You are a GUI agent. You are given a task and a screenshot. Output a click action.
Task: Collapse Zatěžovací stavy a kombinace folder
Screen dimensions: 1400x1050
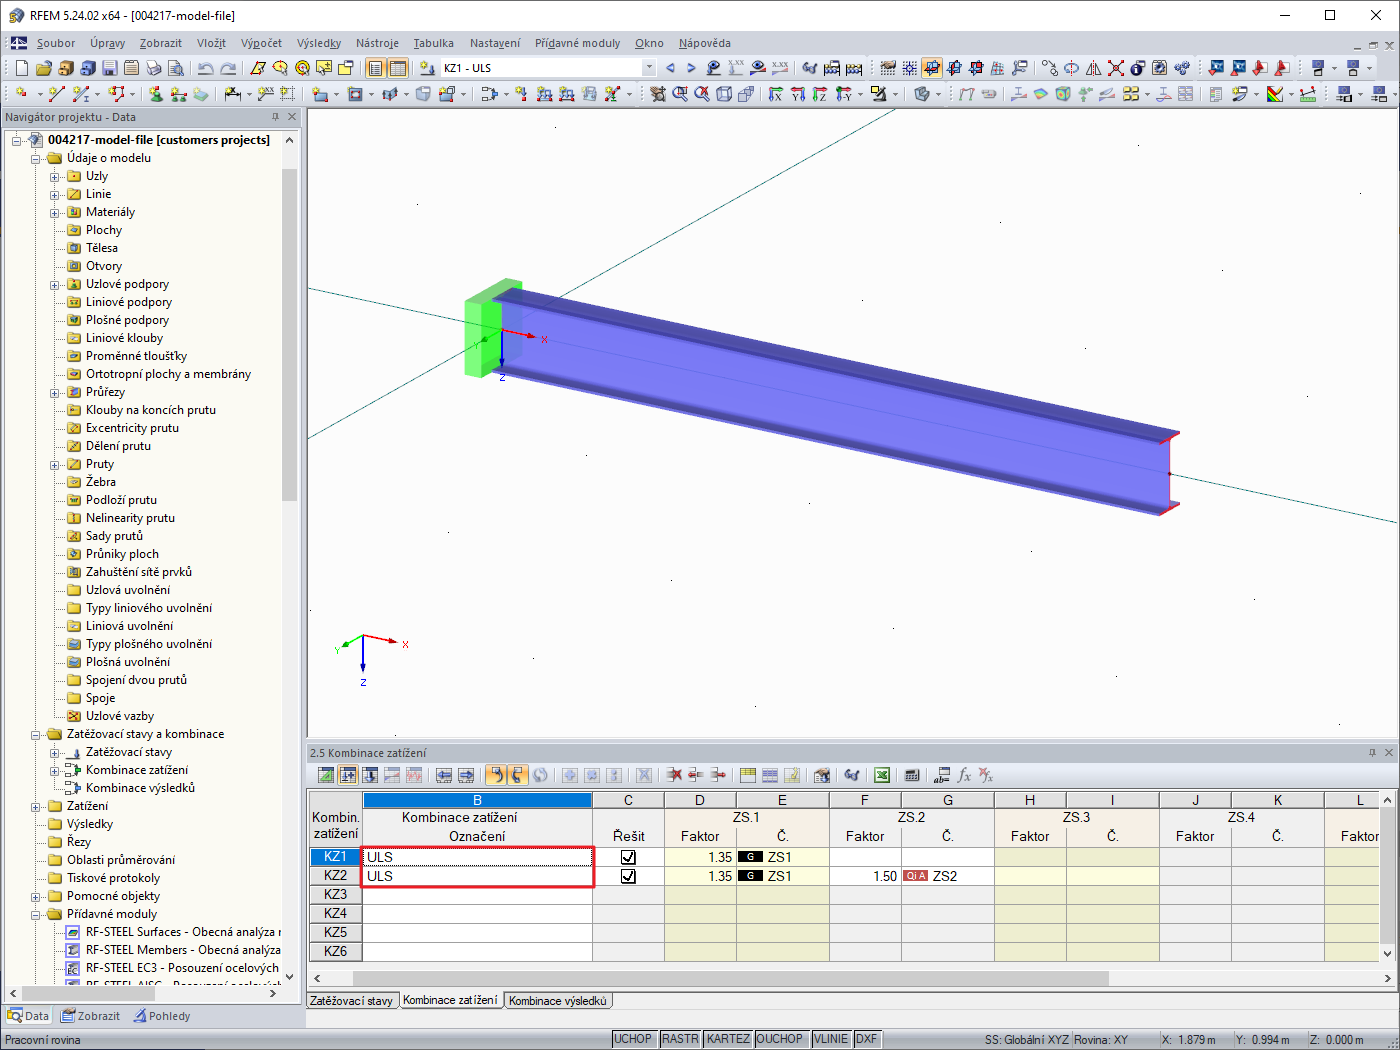(x=36, y=734)
